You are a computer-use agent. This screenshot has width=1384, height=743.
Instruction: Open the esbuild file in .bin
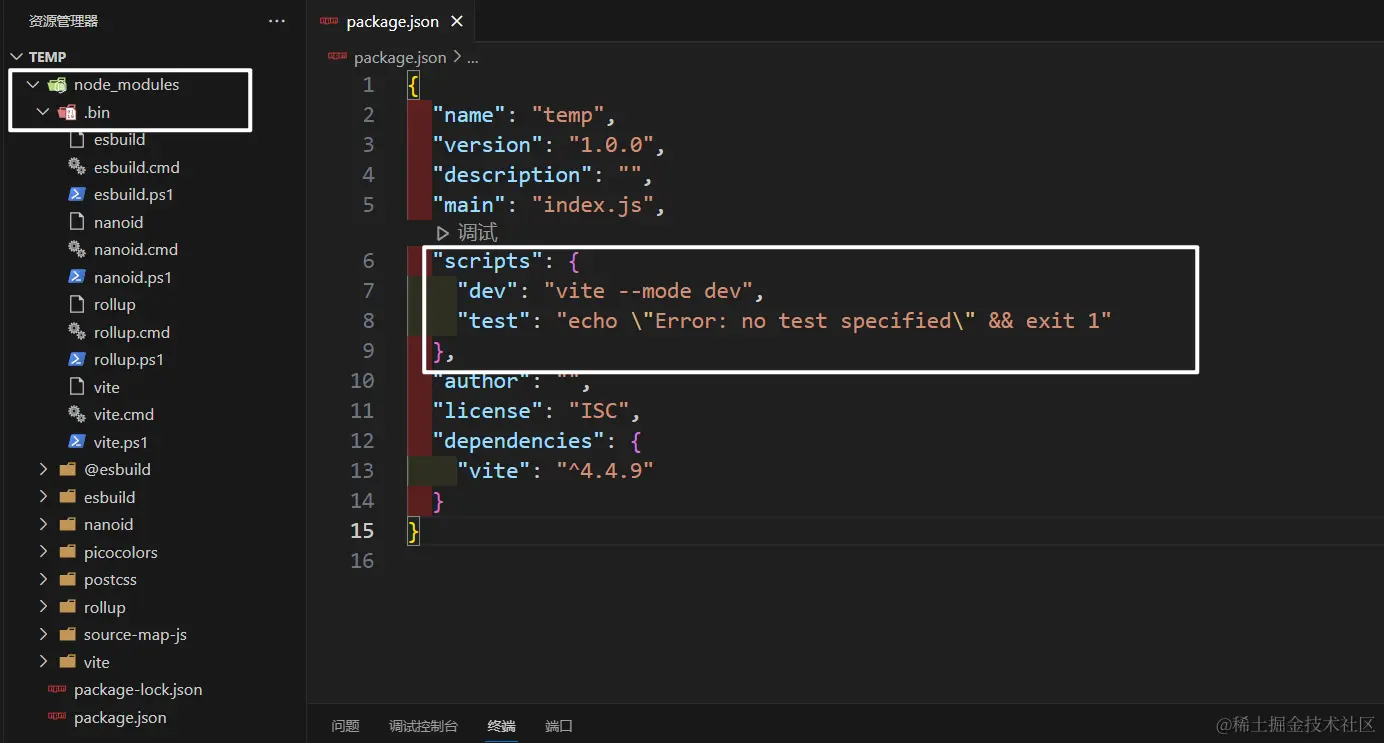[119, 140]
